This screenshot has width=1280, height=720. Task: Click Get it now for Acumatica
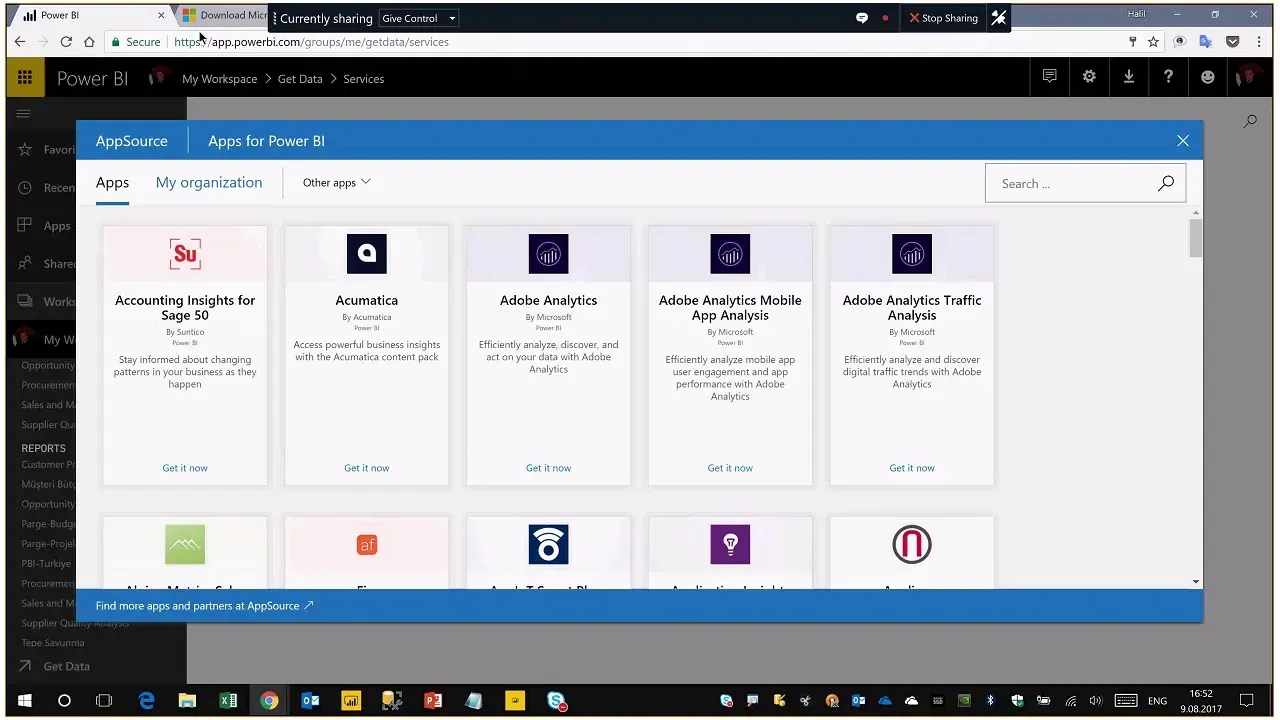pyautogui.click(x=367, y=468)
